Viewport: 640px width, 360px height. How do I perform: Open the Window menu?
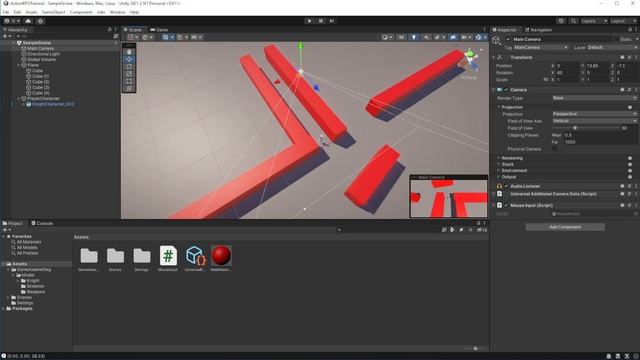117,12
